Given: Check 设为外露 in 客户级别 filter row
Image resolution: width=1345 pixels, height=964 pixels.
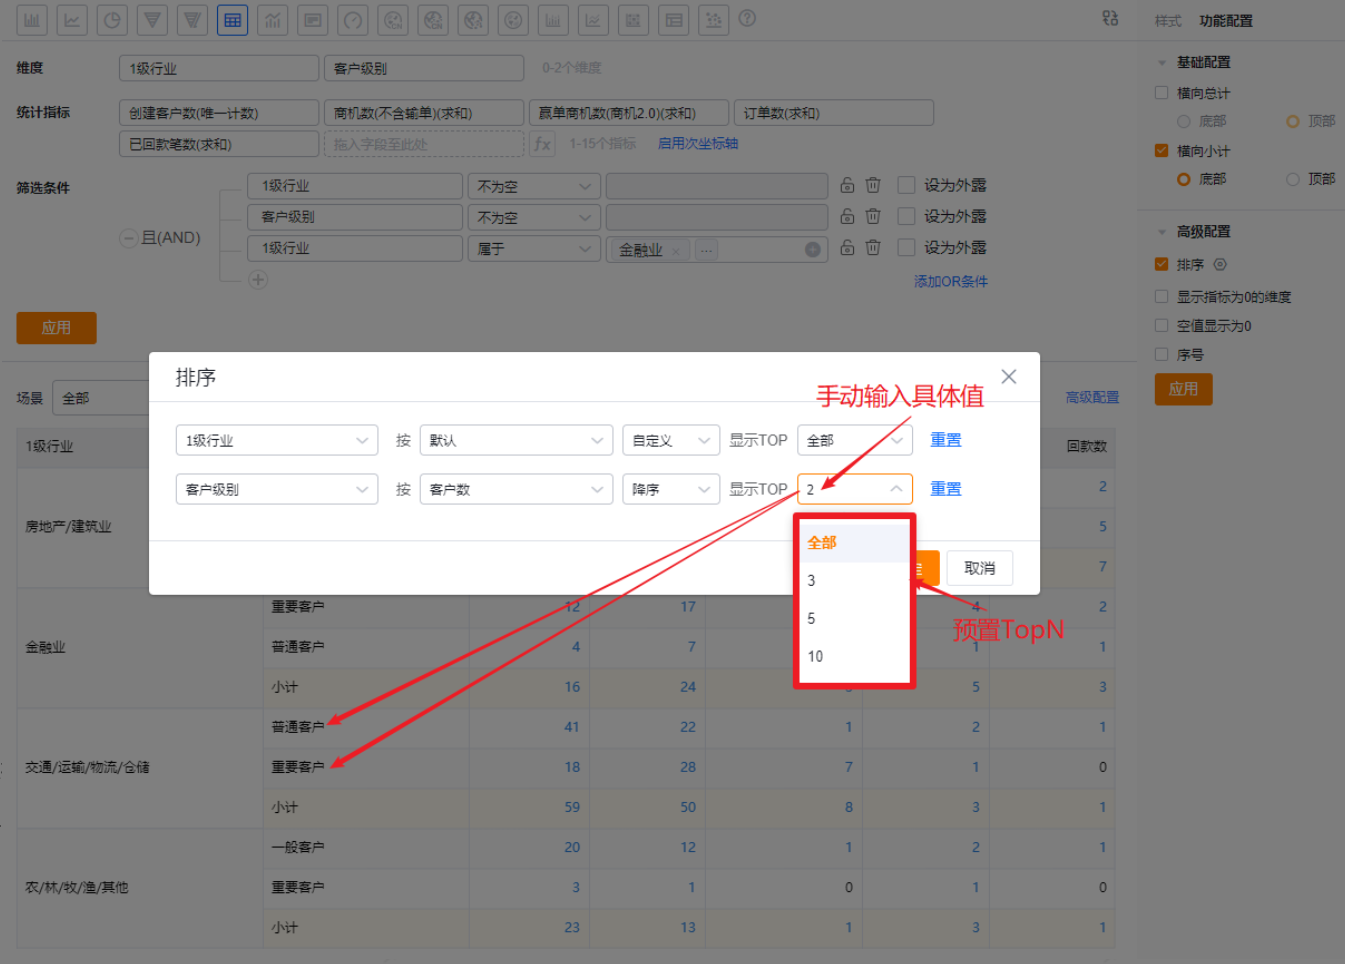Looking at the screenshot, I should click(907, 216).
